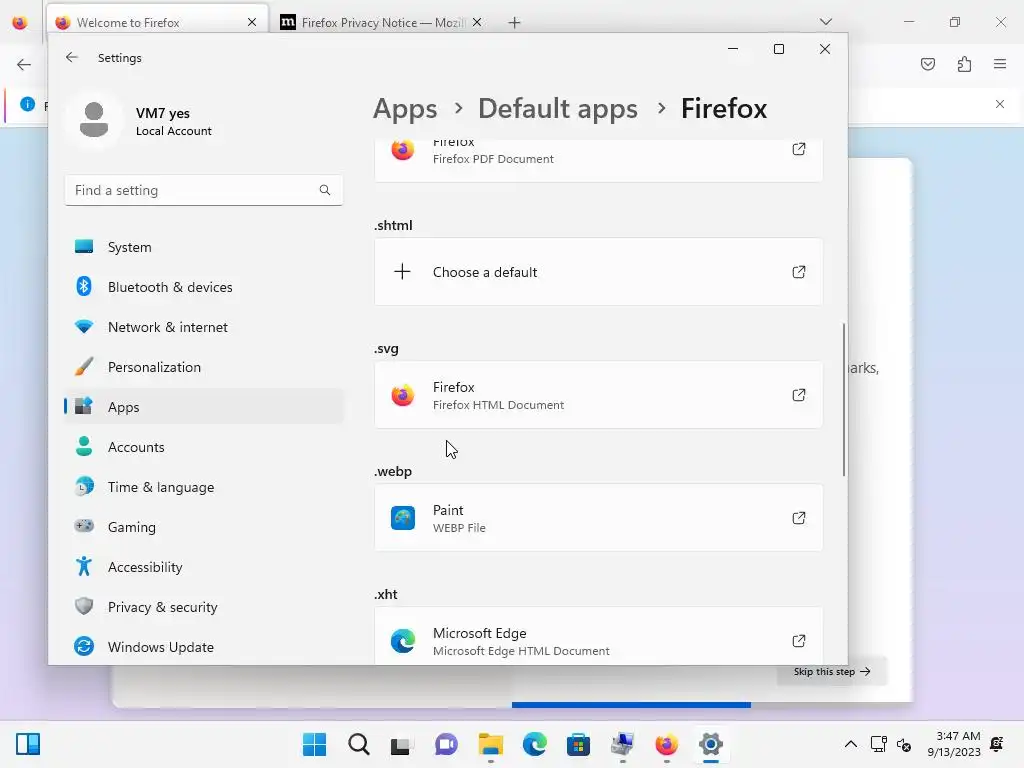Change .svg default Firefox HTML Document
Image resolution: width=1024 pixels, height=768 pixels.
pos(598,395)
